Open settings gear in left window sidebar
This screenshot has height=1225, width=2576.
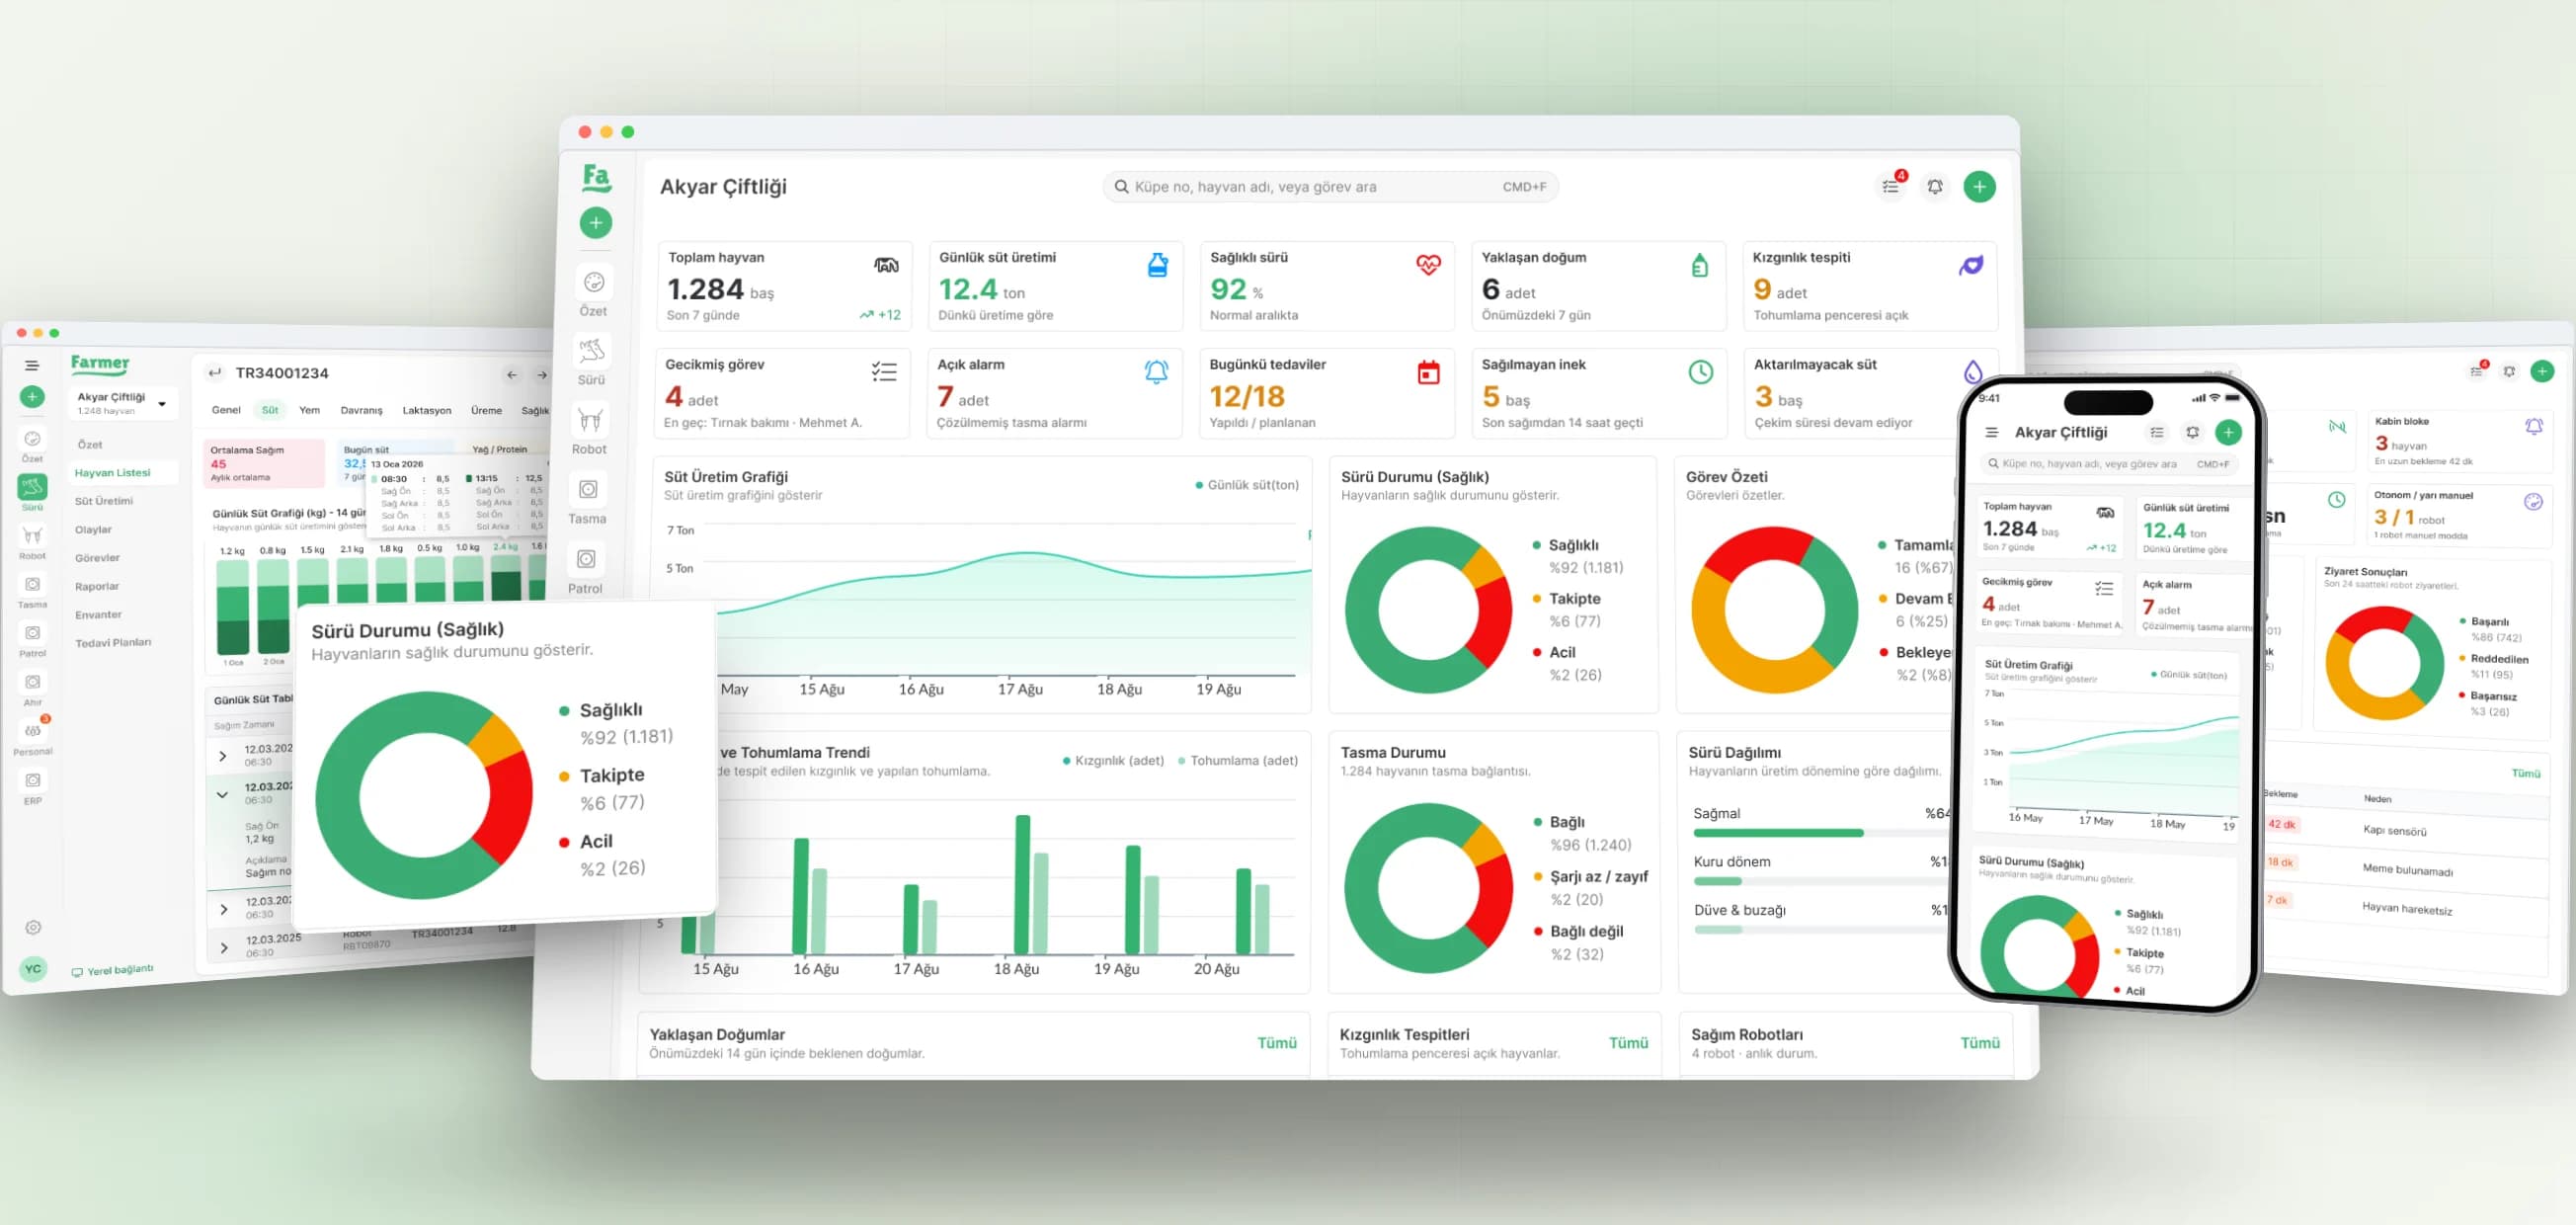[33, 928]
